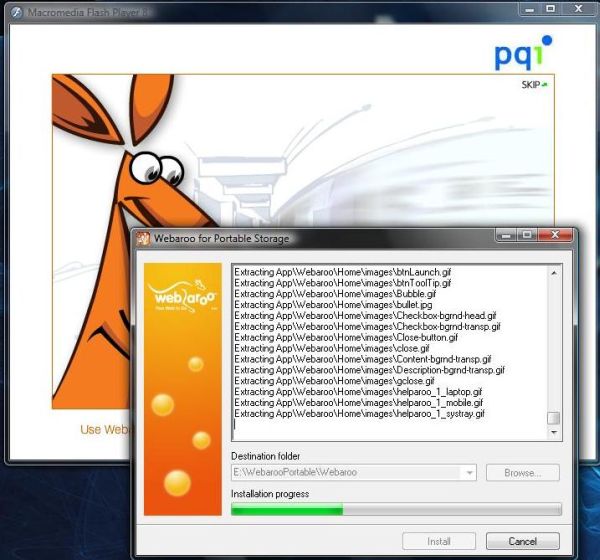Click the Installation progress bar
Image resolution: width=600 pixels, height=560 pixels.
click(x=396, y=509)
